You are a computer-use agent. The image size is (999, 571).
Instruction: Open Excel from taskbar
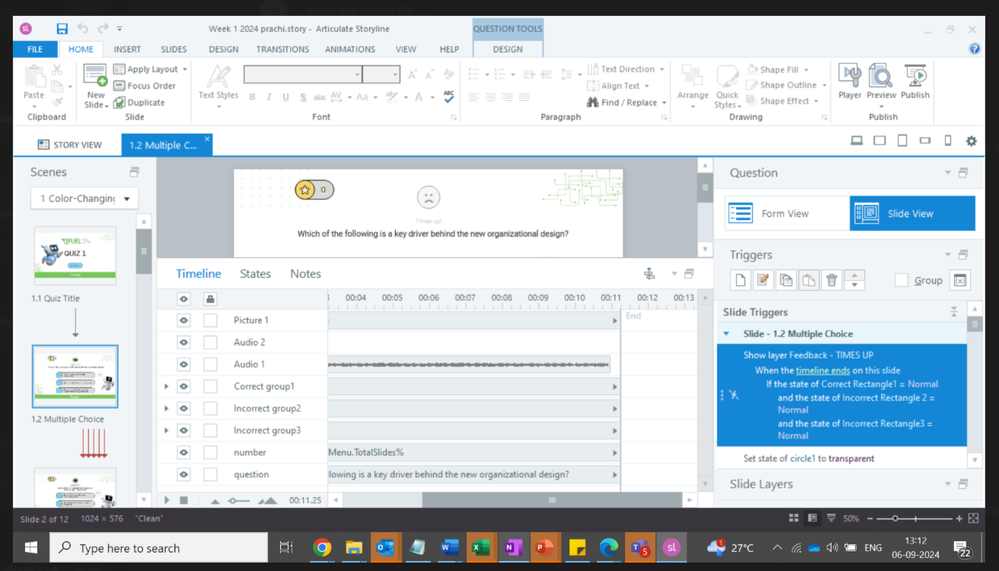tap(480, 547)
